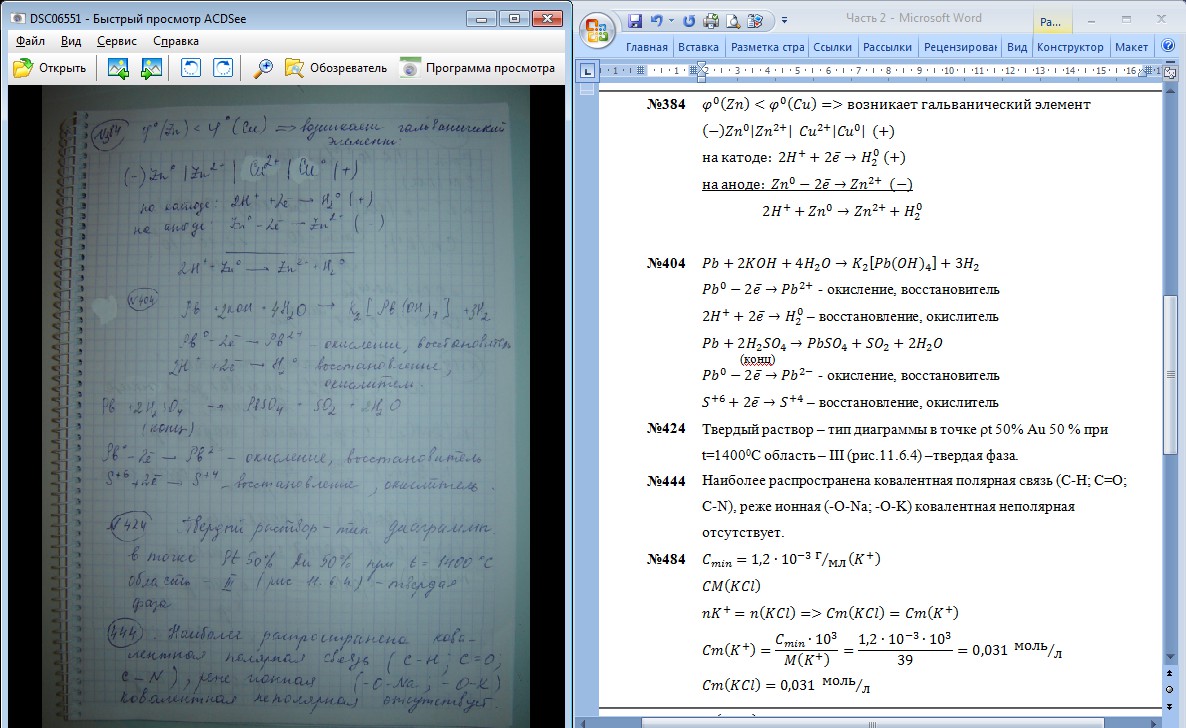Screen dimensions: 1186x728
Task: Open the Вид ribbon tab in Word
Action: coord(1017,47)
